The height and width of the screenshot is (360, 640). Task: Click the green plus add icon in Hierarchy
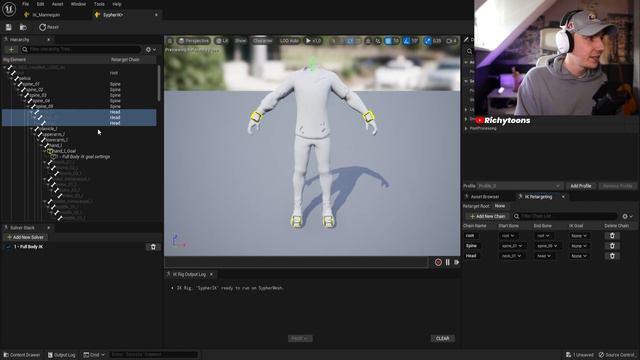click(11, 49)
